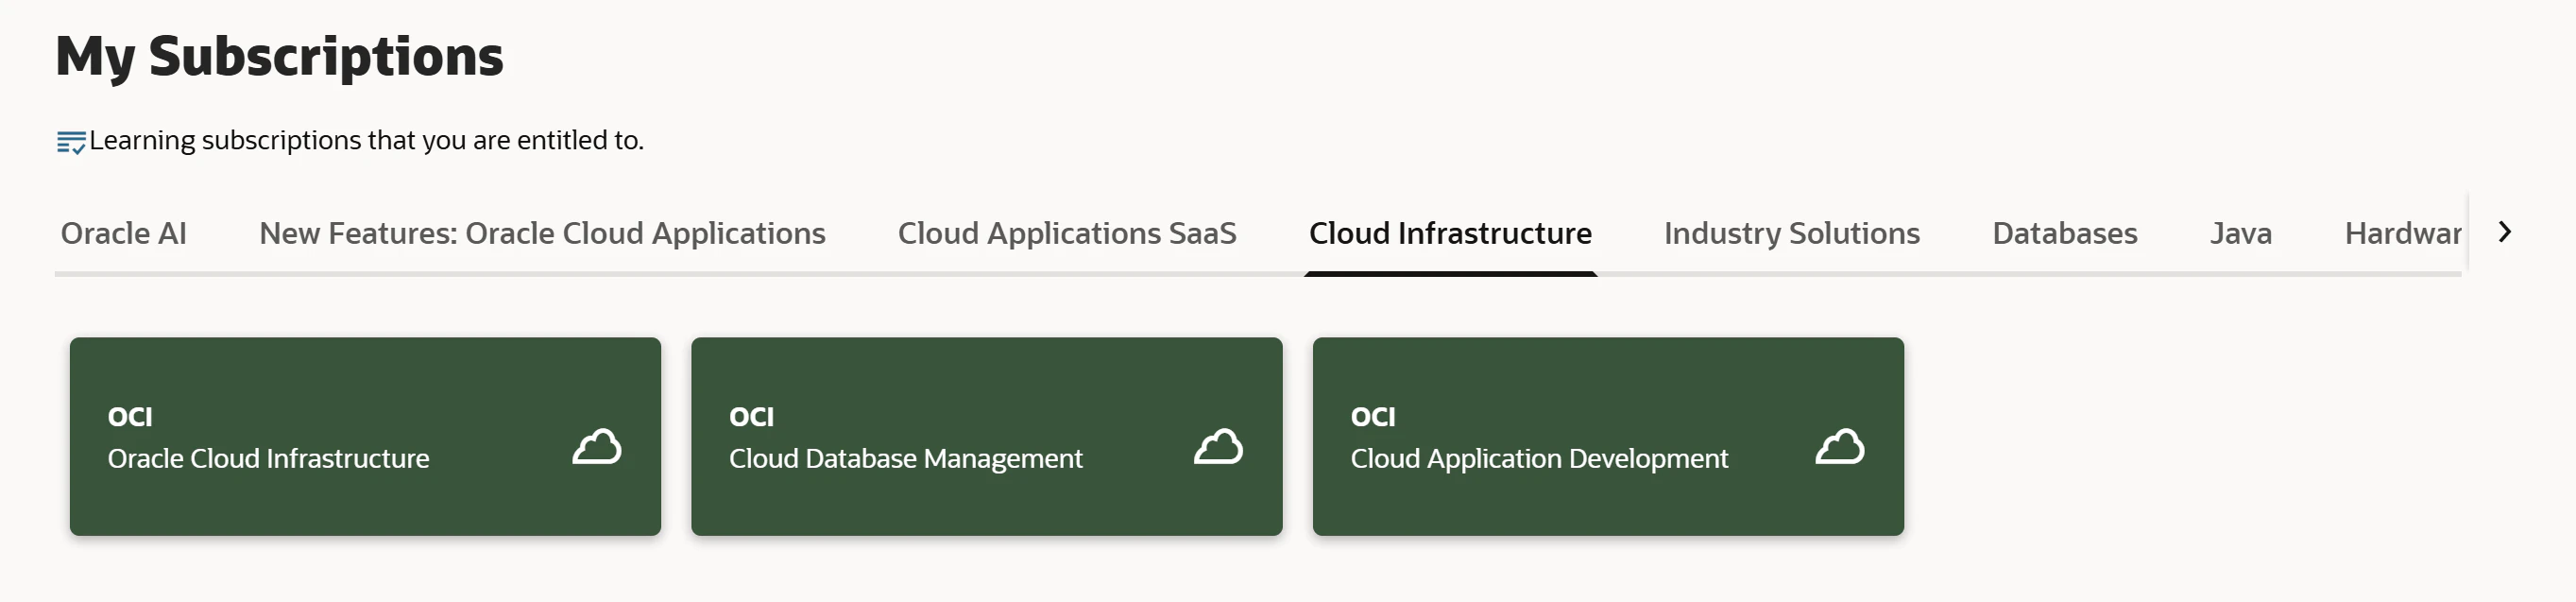Go to the Industry Solutions tab
2576x602 pixels.
coord(1791,233)
